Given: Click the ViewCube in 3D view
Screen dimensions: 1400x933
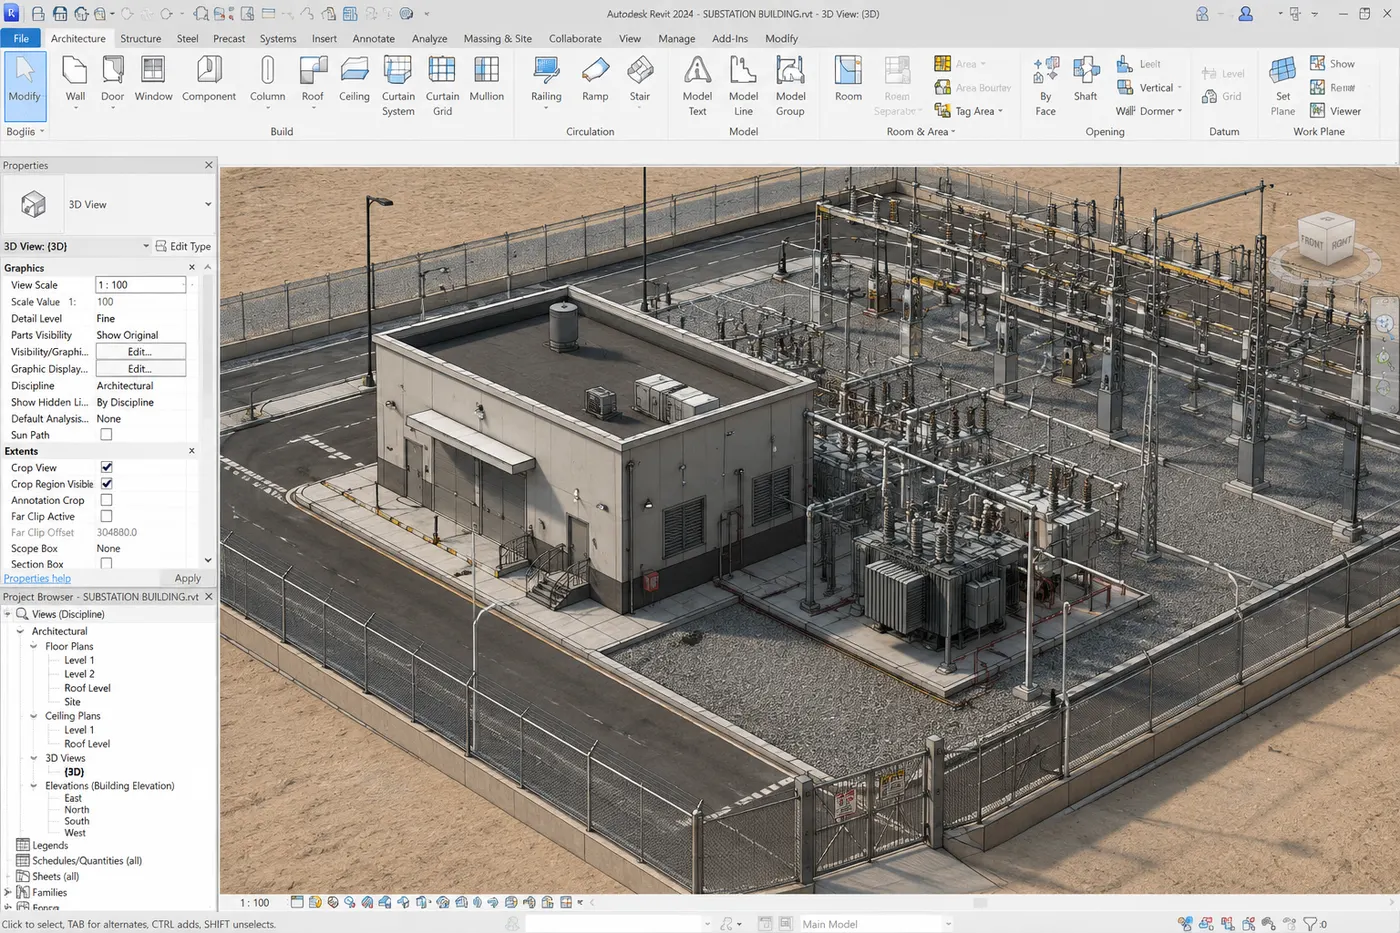Looking at the screenshot, I should [x=1326, y=241].
